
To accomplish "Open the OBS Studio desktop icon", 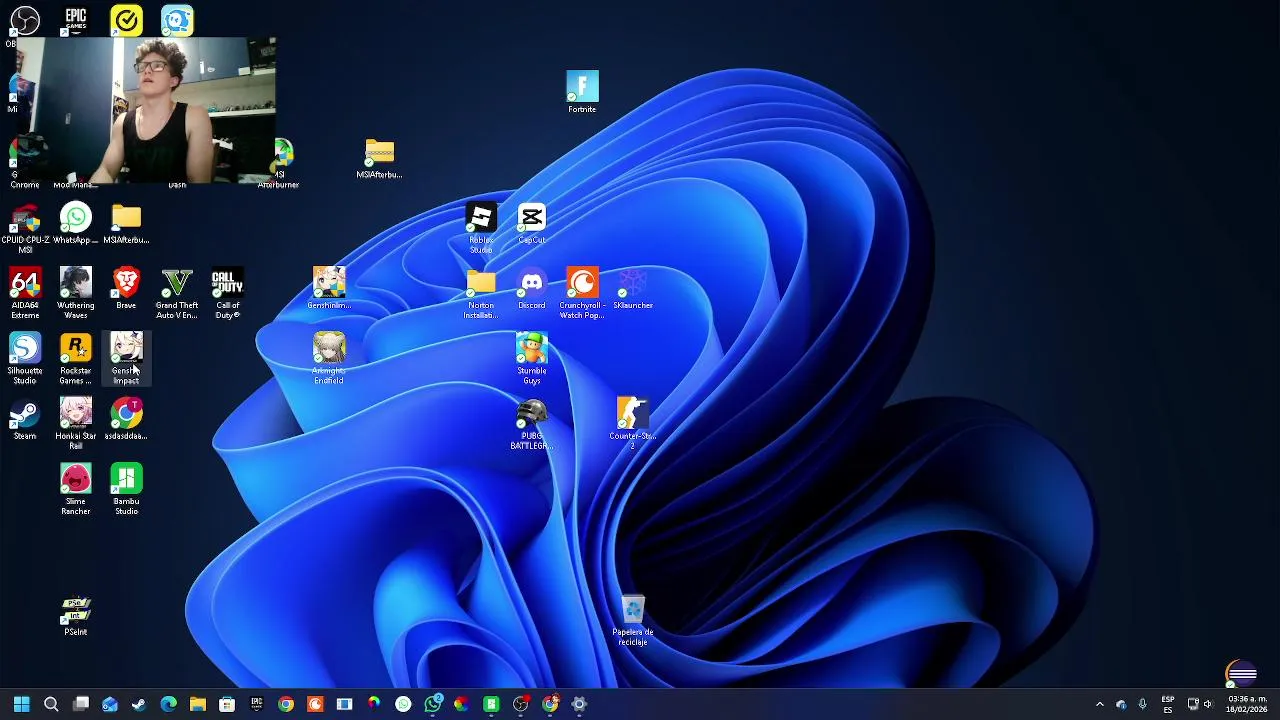I will [x=25, y=22].
